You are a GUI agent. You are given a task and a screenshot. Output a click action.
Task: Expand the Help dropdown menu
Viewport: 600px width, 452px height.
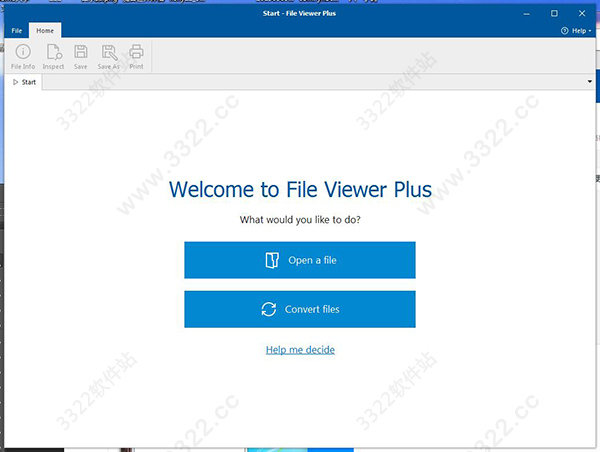576,31
